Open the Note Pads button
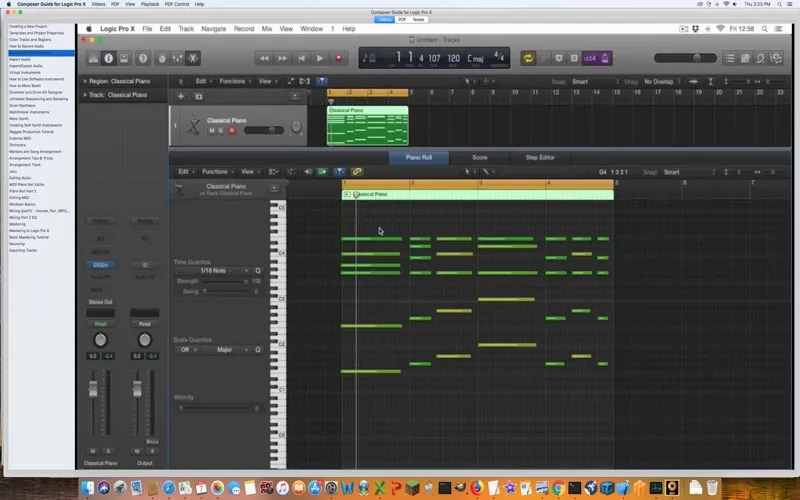Image resolution: width=800 pixels, height=500 pixels. point(745,58)
